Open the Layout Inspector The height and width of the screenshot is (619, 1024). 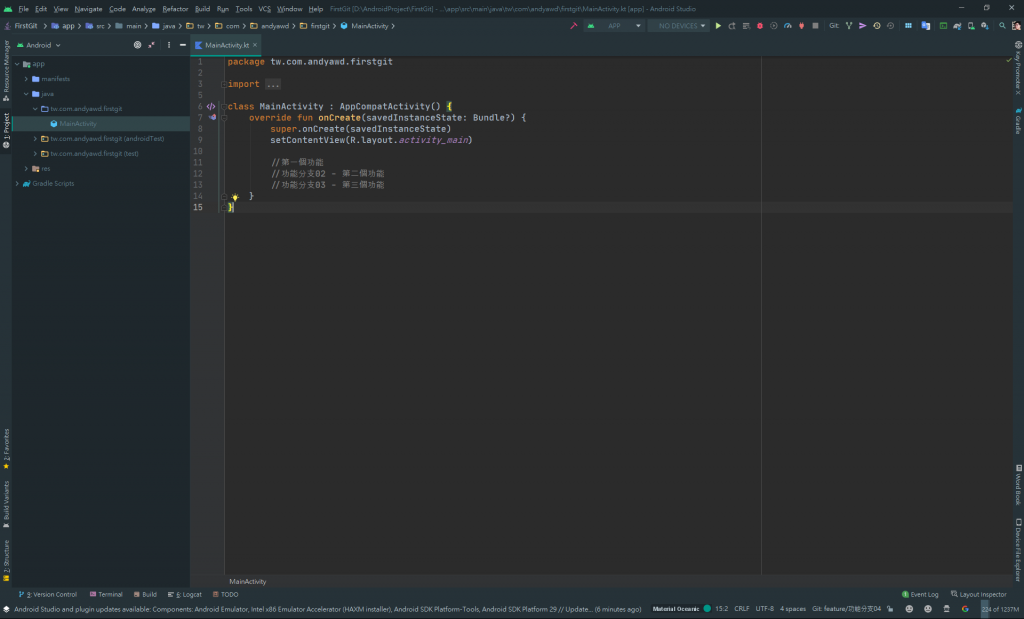click(978, 594)
